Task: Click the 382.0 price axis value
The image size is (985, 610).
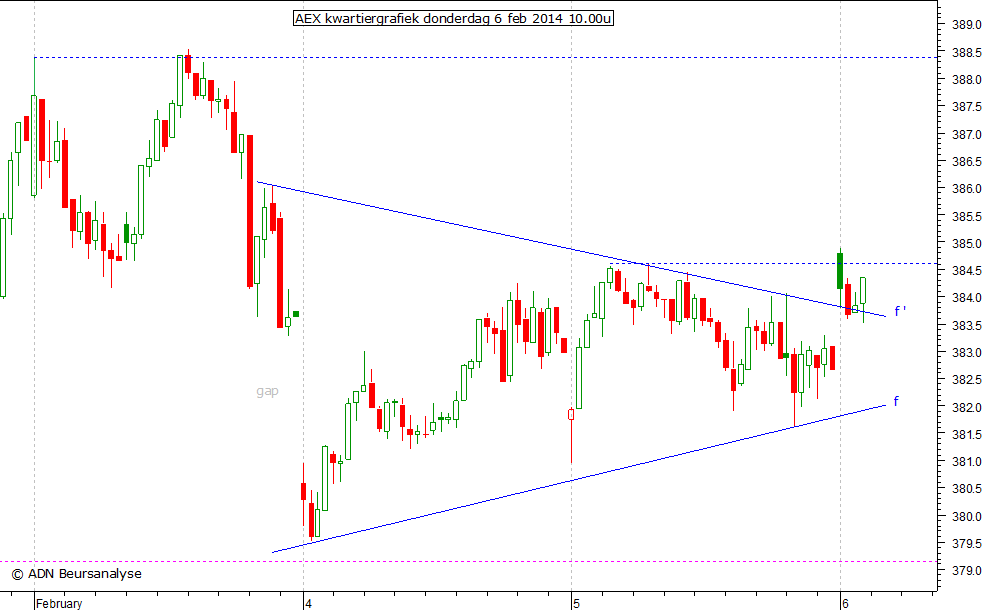Action: click(966, 407)
